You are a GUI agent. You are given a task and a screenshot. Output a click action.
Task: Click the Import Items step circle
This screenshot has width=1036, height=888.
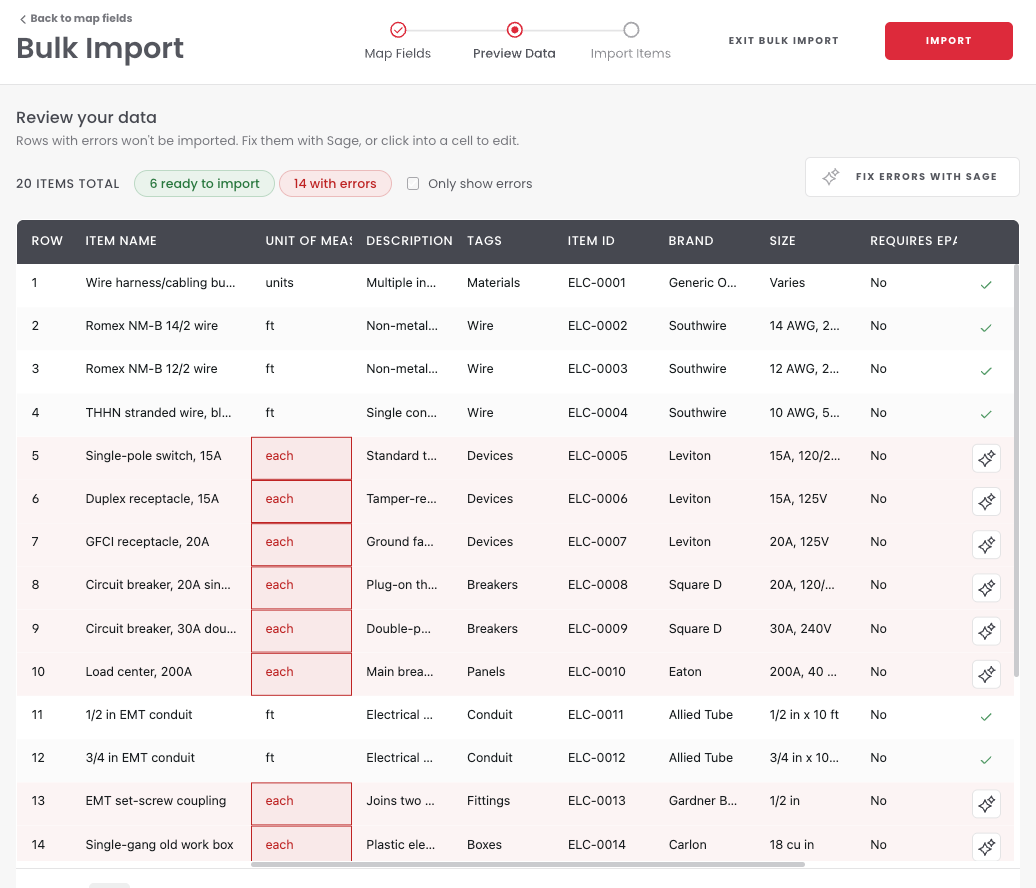point(631,30)
